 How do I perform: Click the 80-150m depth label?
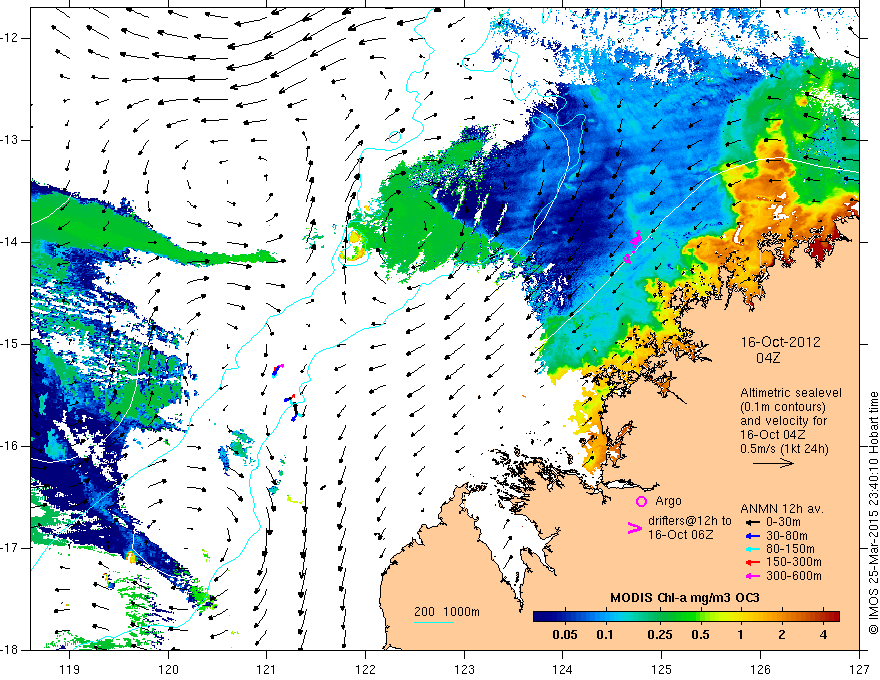coord(790,549)
